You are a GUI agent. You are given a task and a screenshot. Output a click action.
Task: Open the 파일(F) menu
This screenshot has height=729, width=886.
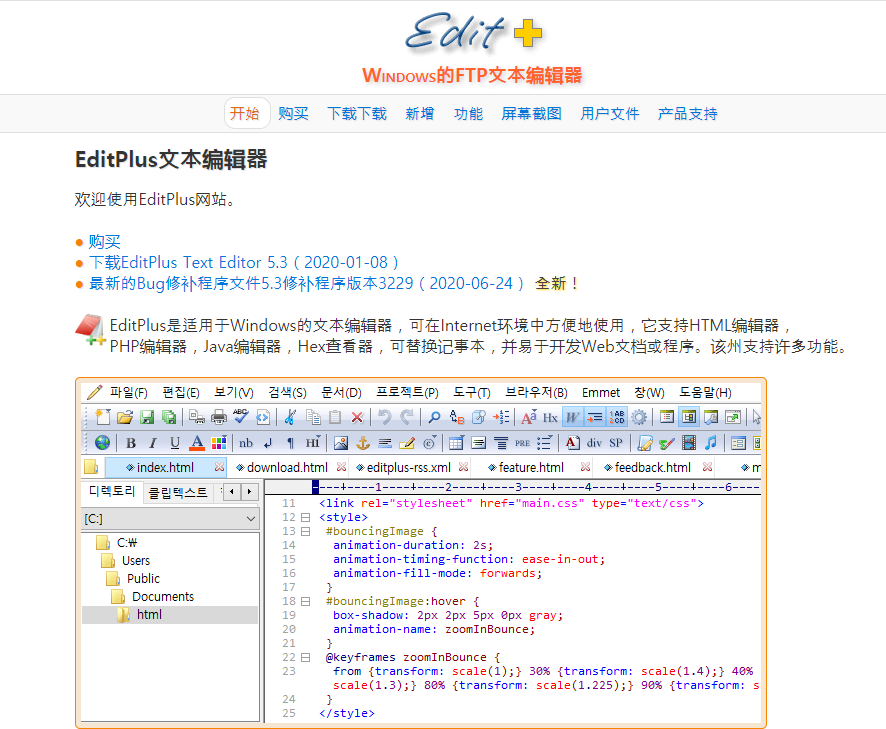point(129,392)
